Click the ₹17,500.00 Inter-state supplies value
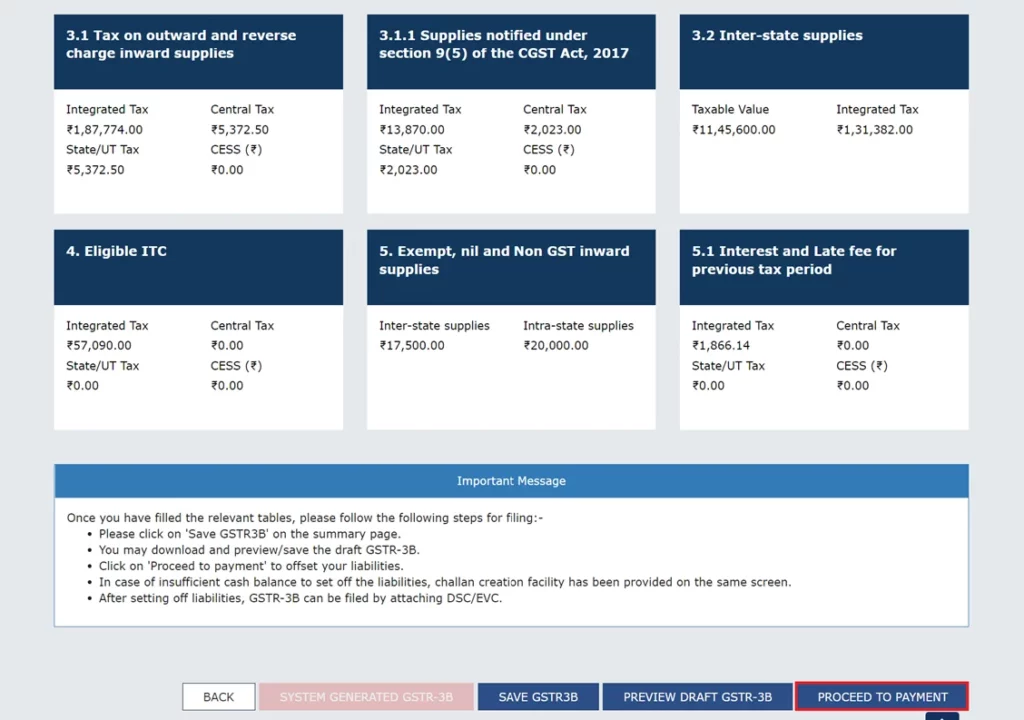Viewport: 1024px width, 720px height. (412, 346)
